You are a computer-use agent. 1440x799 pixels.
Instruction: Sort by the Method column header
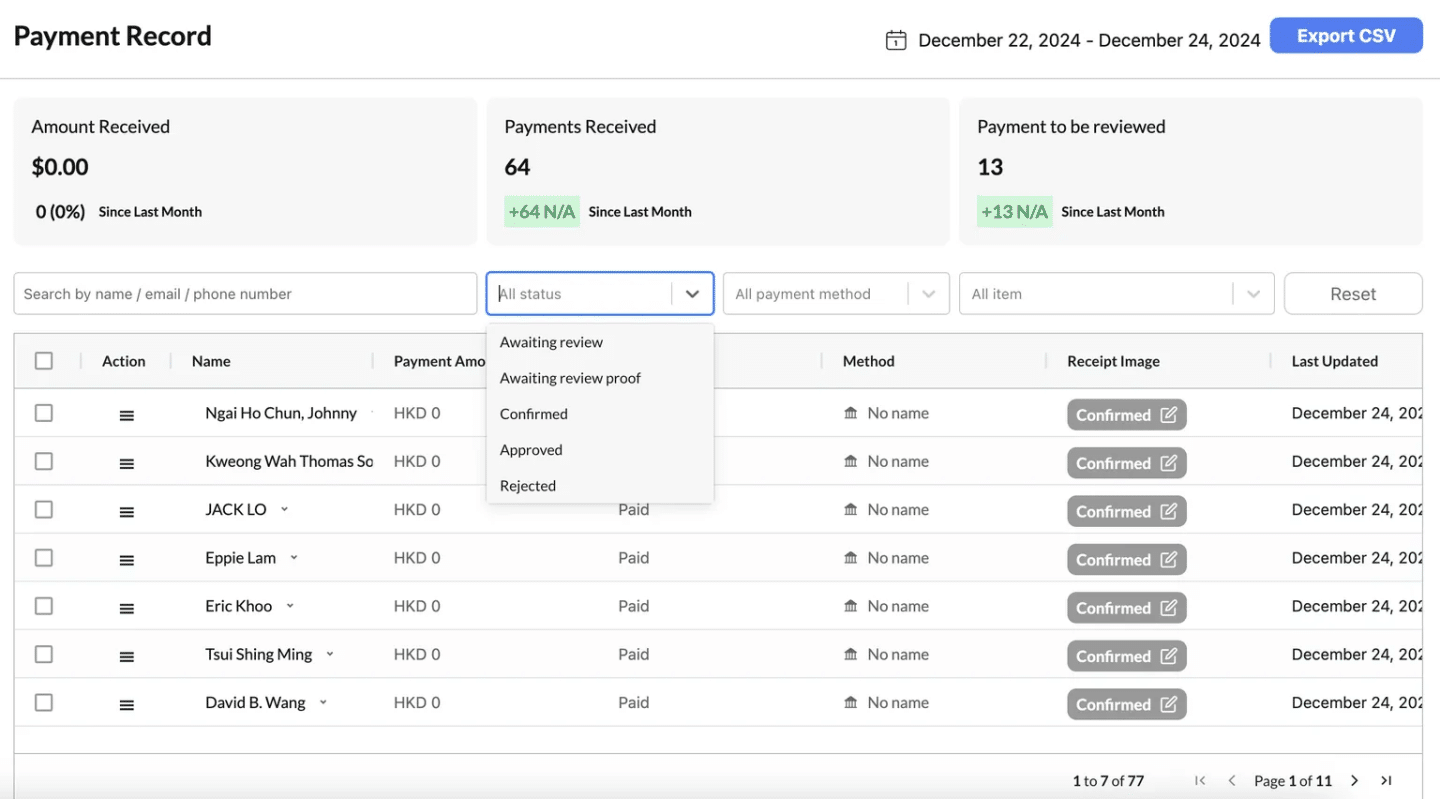pos(868,361)
